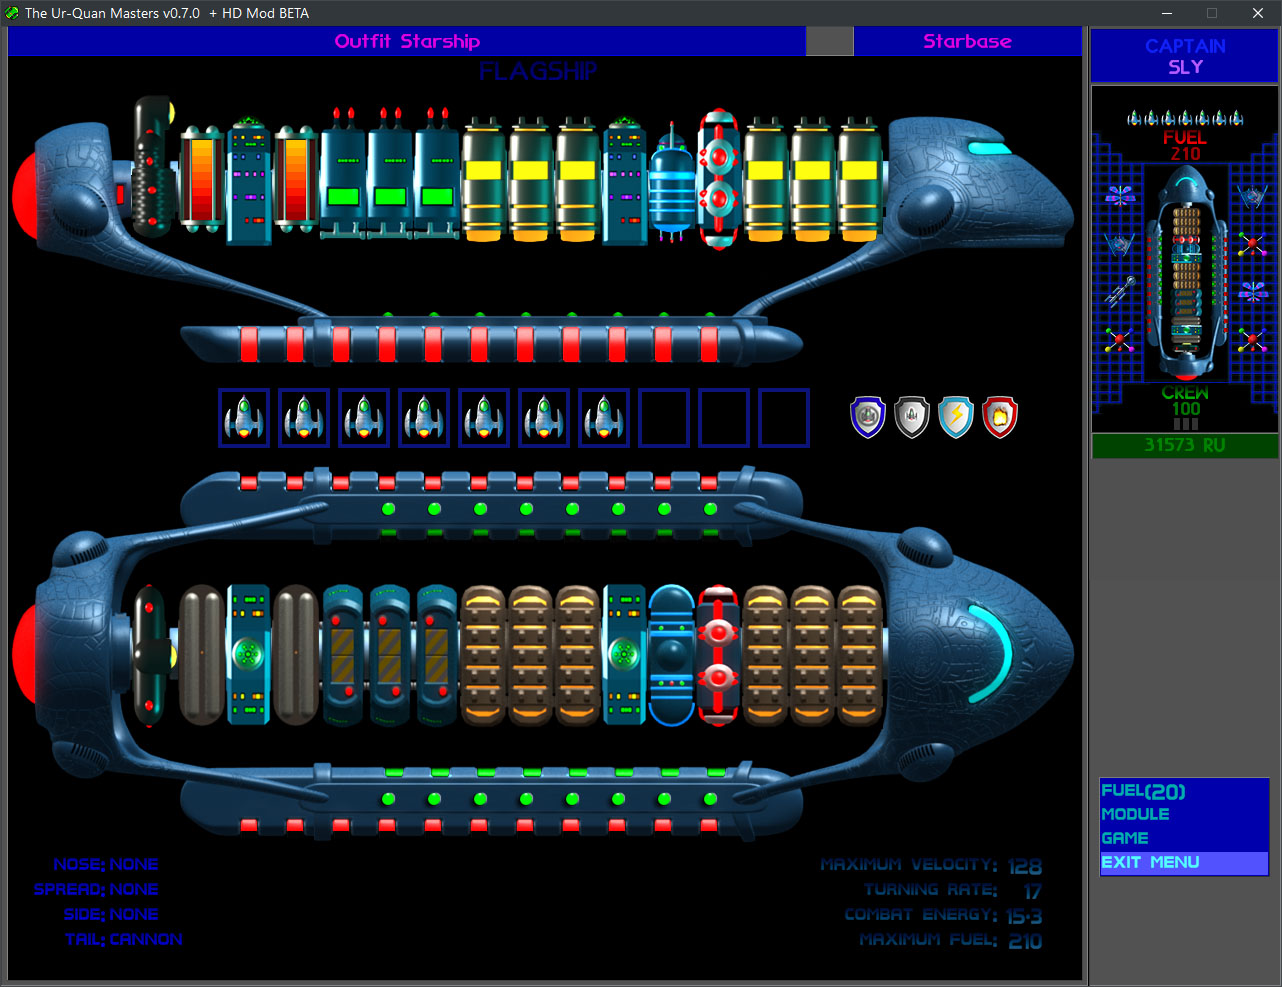Click the grey box beside Starbase header

pos(829,41)
